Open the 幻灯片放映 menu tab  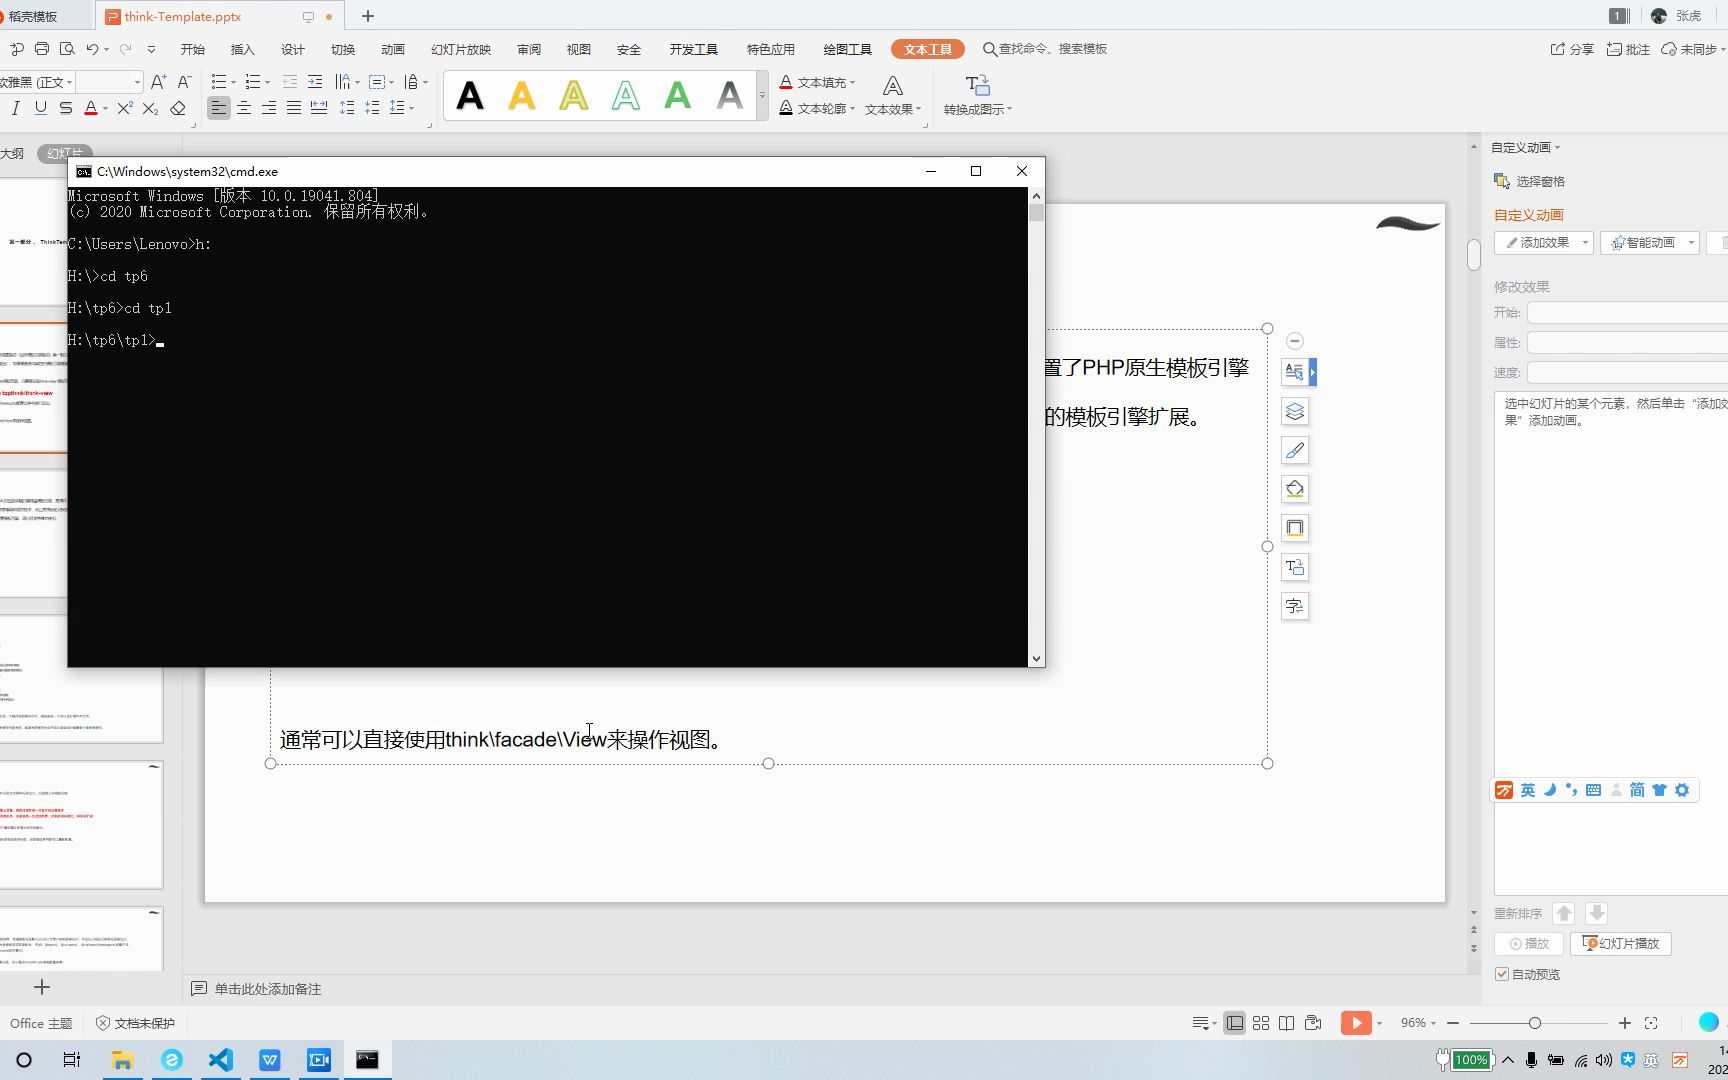point(460,48)
